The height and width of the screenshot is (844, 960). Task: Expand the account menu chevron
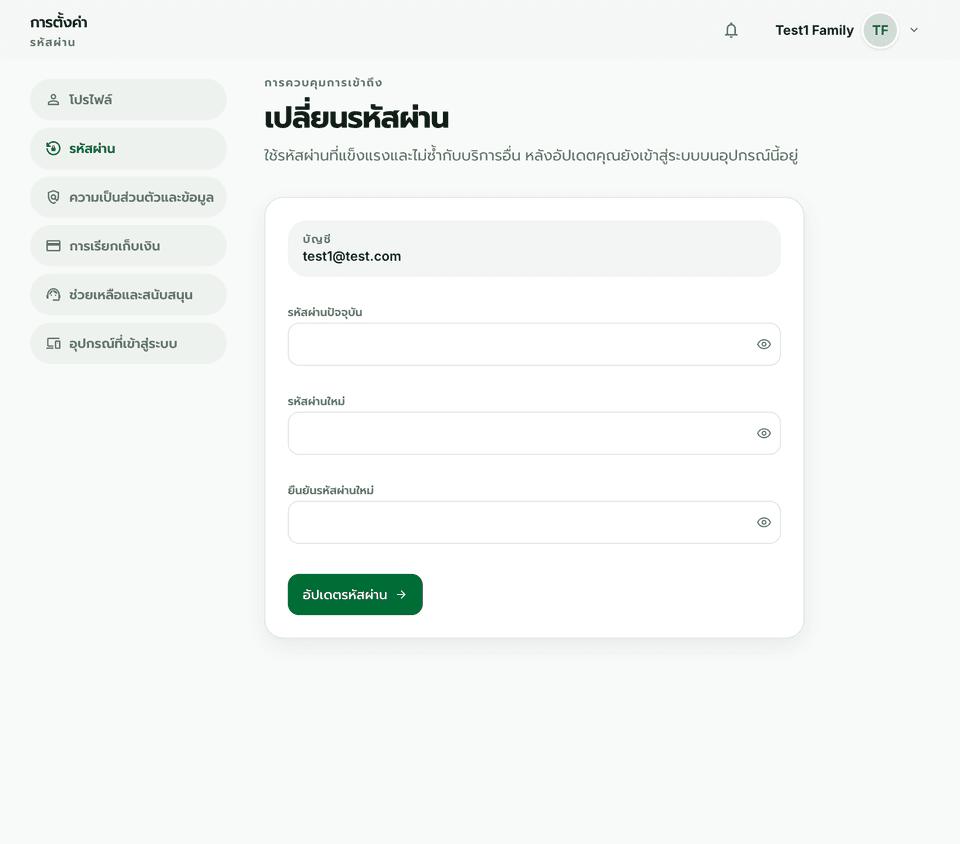coord(914,30)
